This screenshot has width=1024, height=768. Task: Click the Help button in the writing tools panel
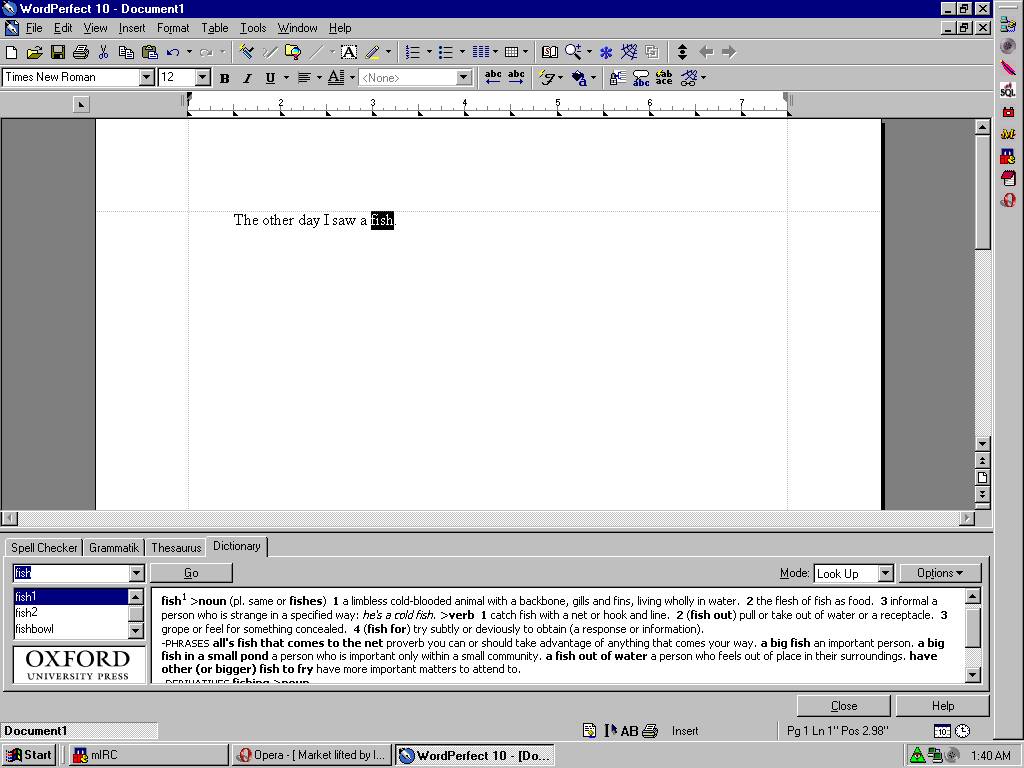tap(943, 706)
